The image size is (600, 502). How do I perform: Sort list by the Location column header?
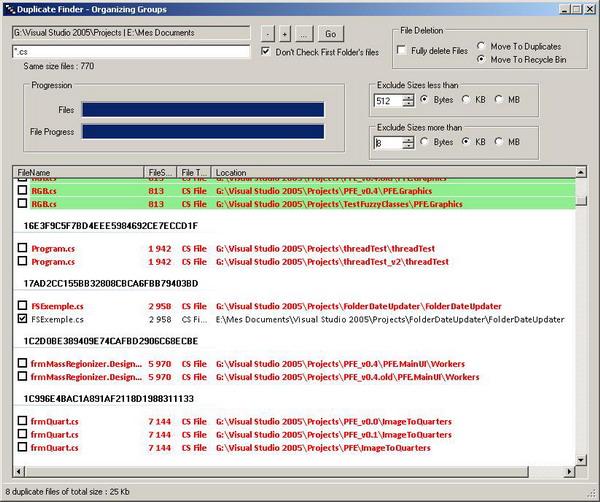pos(390,173)
